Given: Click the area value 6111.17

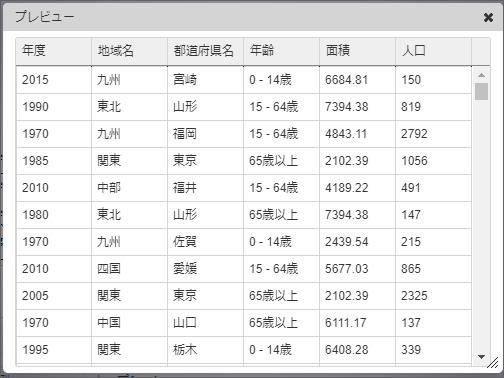Looking at the screenshot, I should pos(357,323).
